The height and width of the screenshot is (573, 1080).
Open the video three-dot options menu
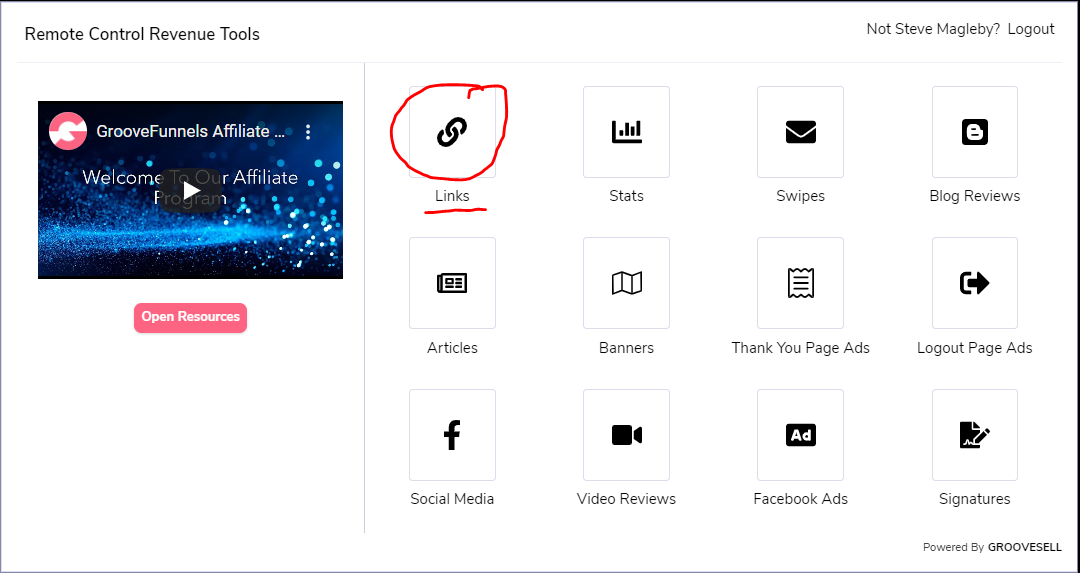tap(308, 131)
